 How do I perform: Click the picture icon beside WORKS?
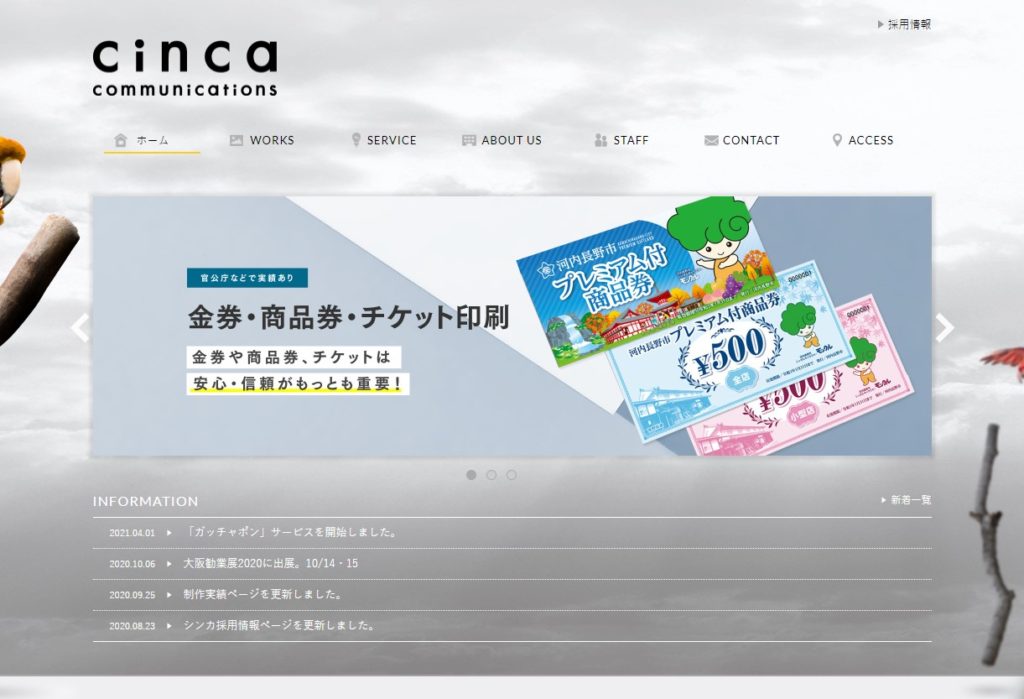tap(236, 140)
